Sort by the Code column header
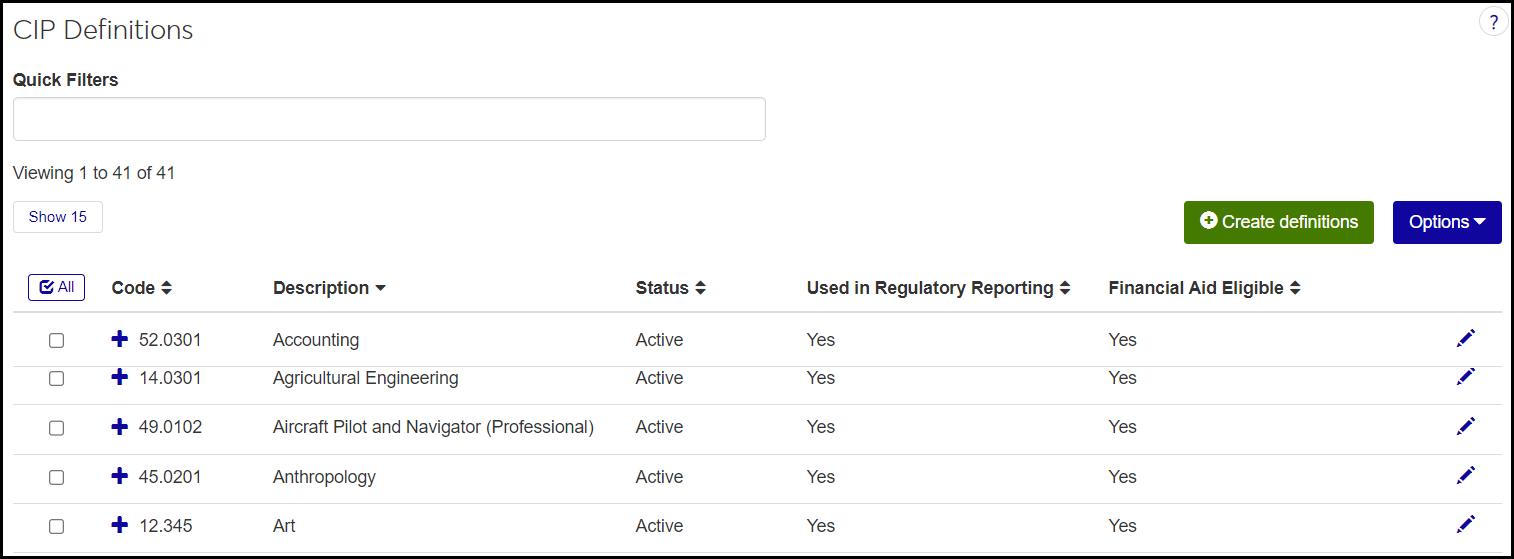This screenshot has width=1514, height=559. coord(141,288)
